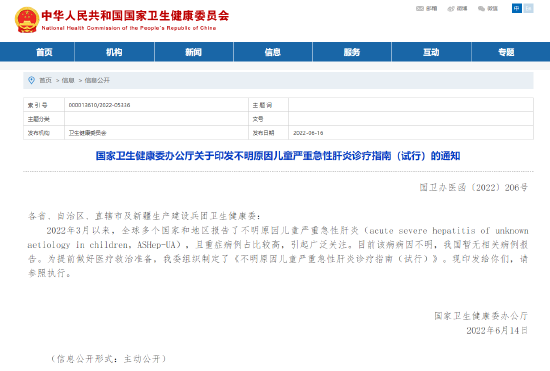Open 首页 in the blue navigation bar

click(44, 52)
